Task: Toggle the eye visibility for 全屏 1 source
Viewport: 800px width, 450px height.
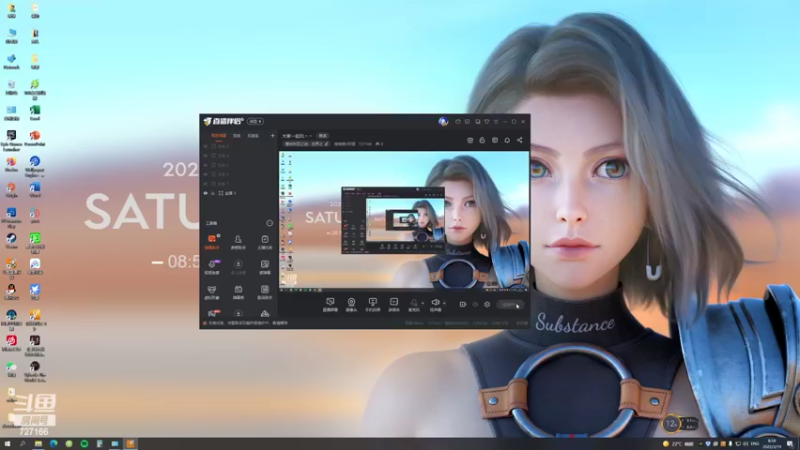Action: 206,193
